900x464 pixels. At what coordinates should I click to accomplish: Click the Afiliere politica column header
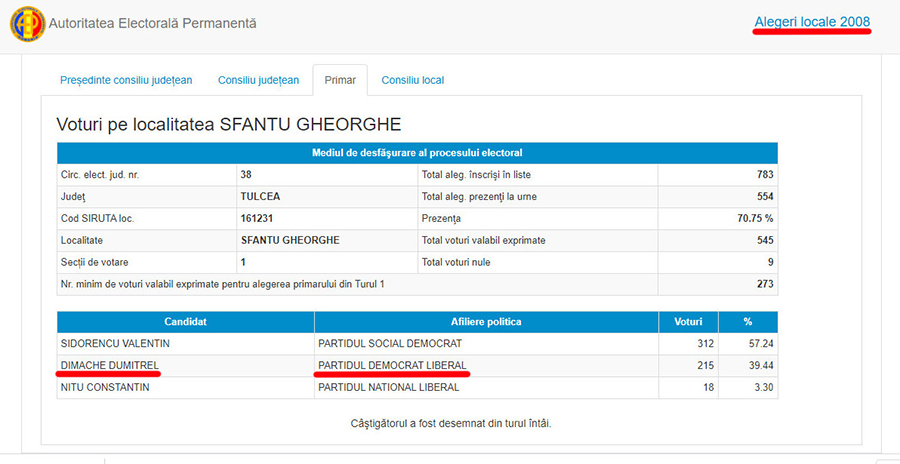click(x=486, y=322)
